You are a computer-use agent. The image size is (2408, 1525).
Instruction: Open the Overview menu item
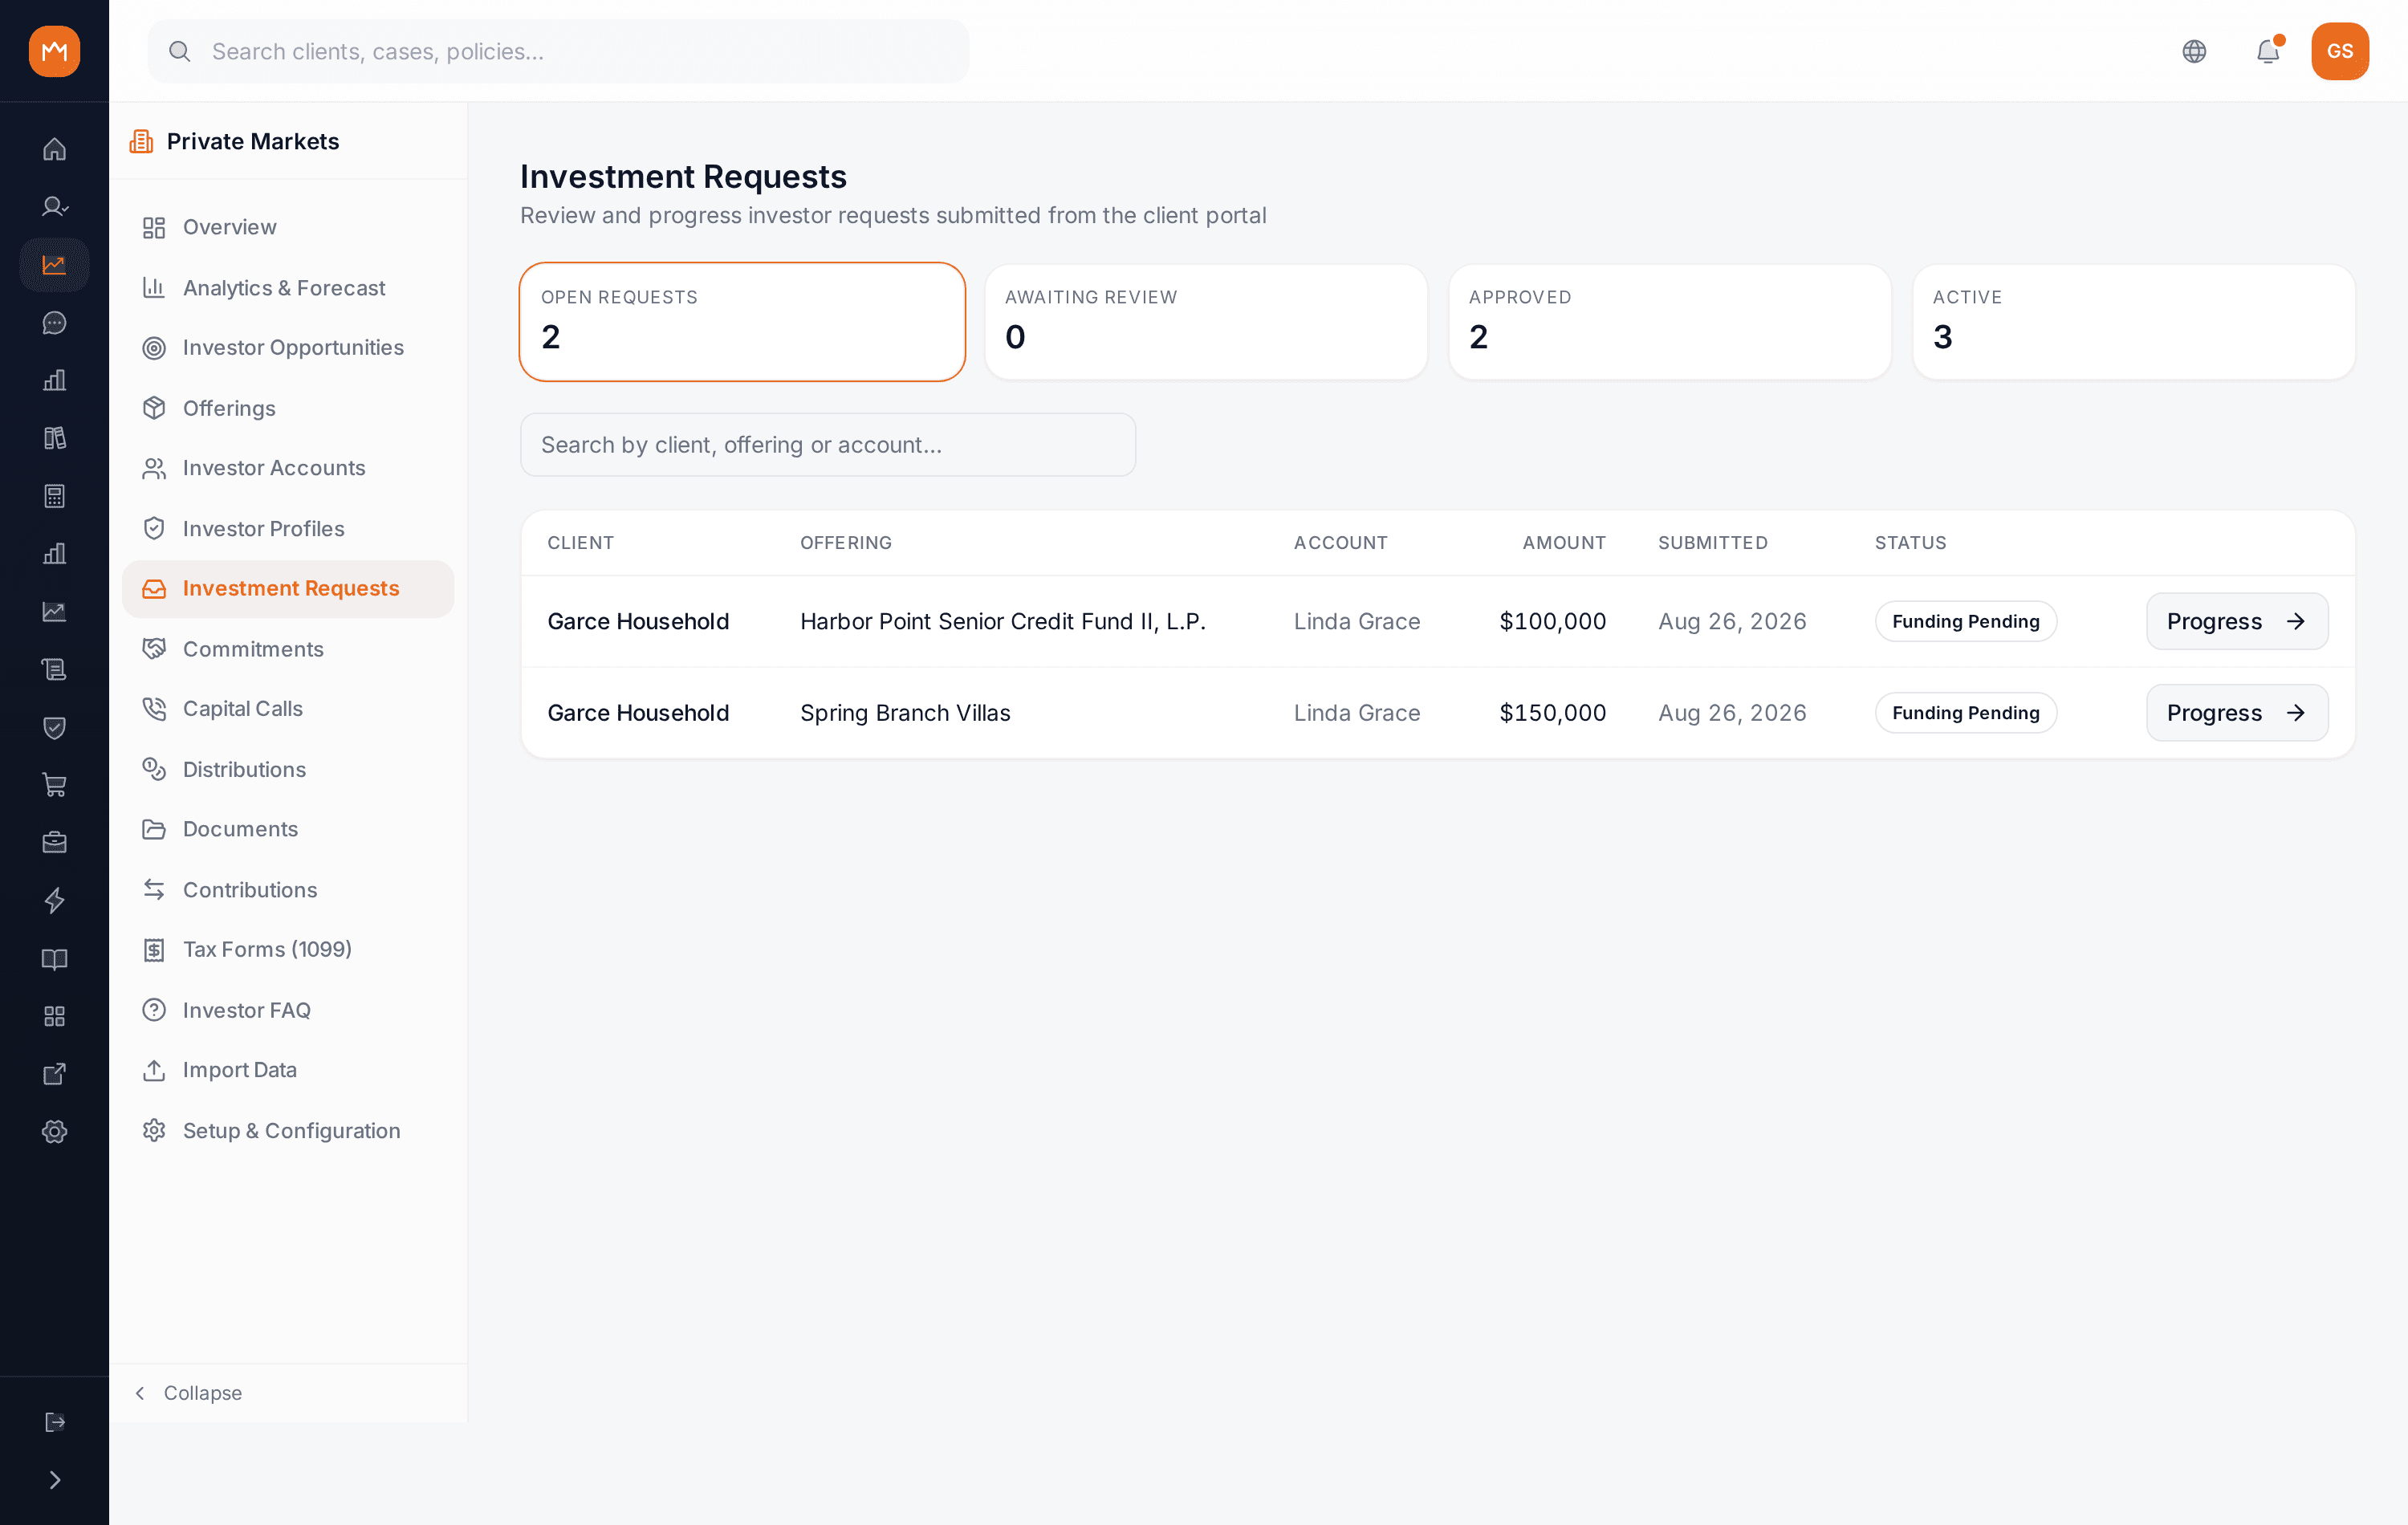(288, 227)
